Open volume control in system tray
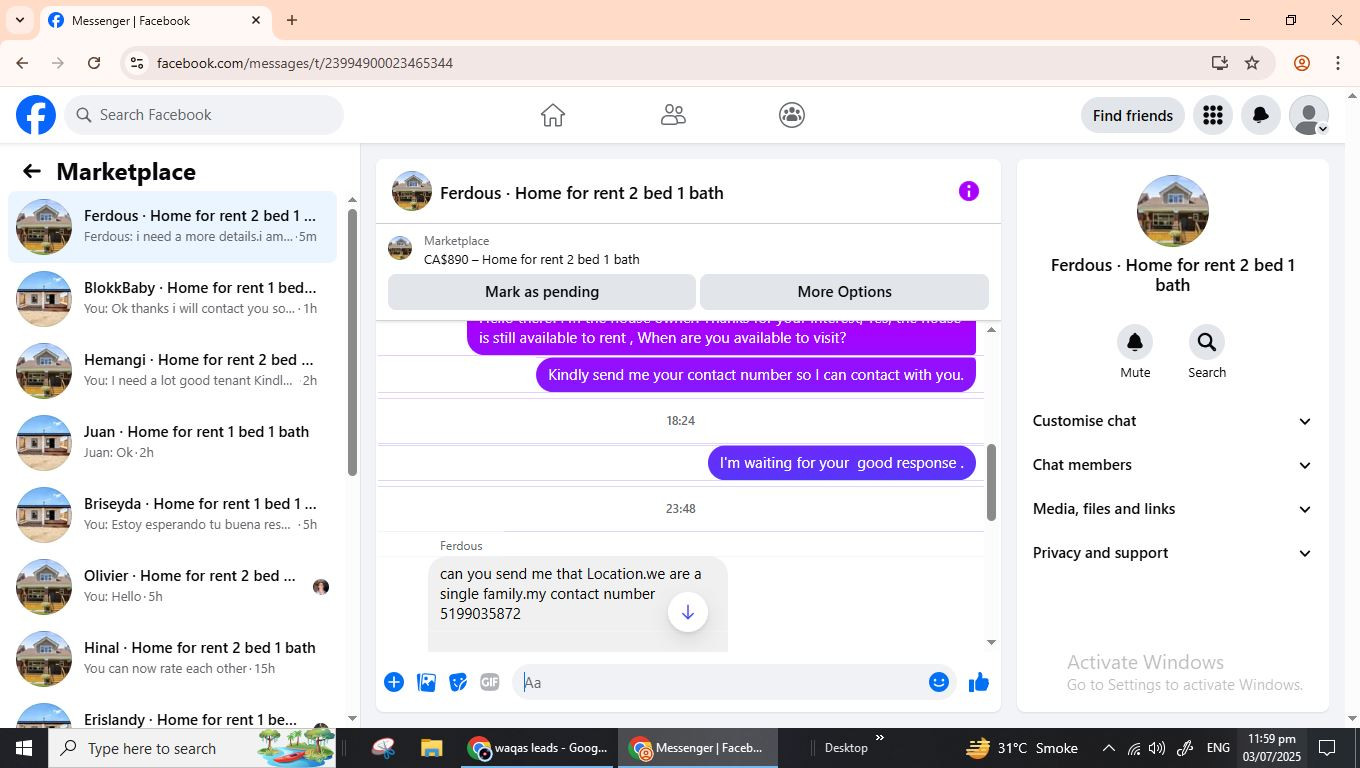Screen dimensions: 1360x768 click(1157, 748)
